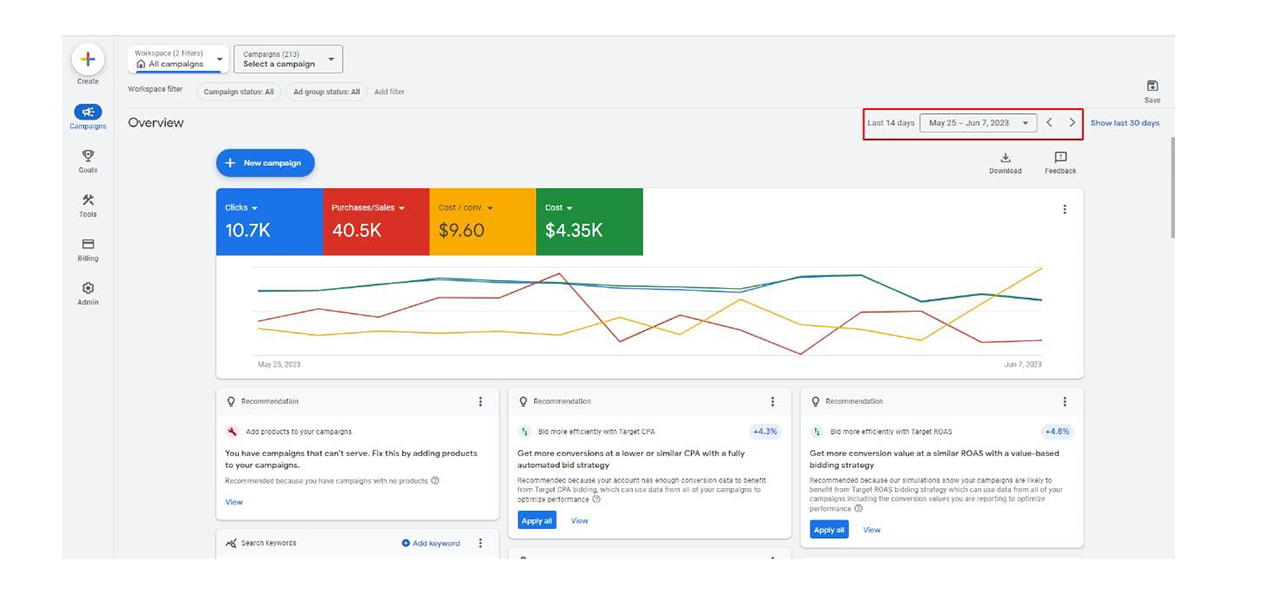Click the Create plus icon
This screenshot has width=1280, height=600.
[x=88, y=60]
